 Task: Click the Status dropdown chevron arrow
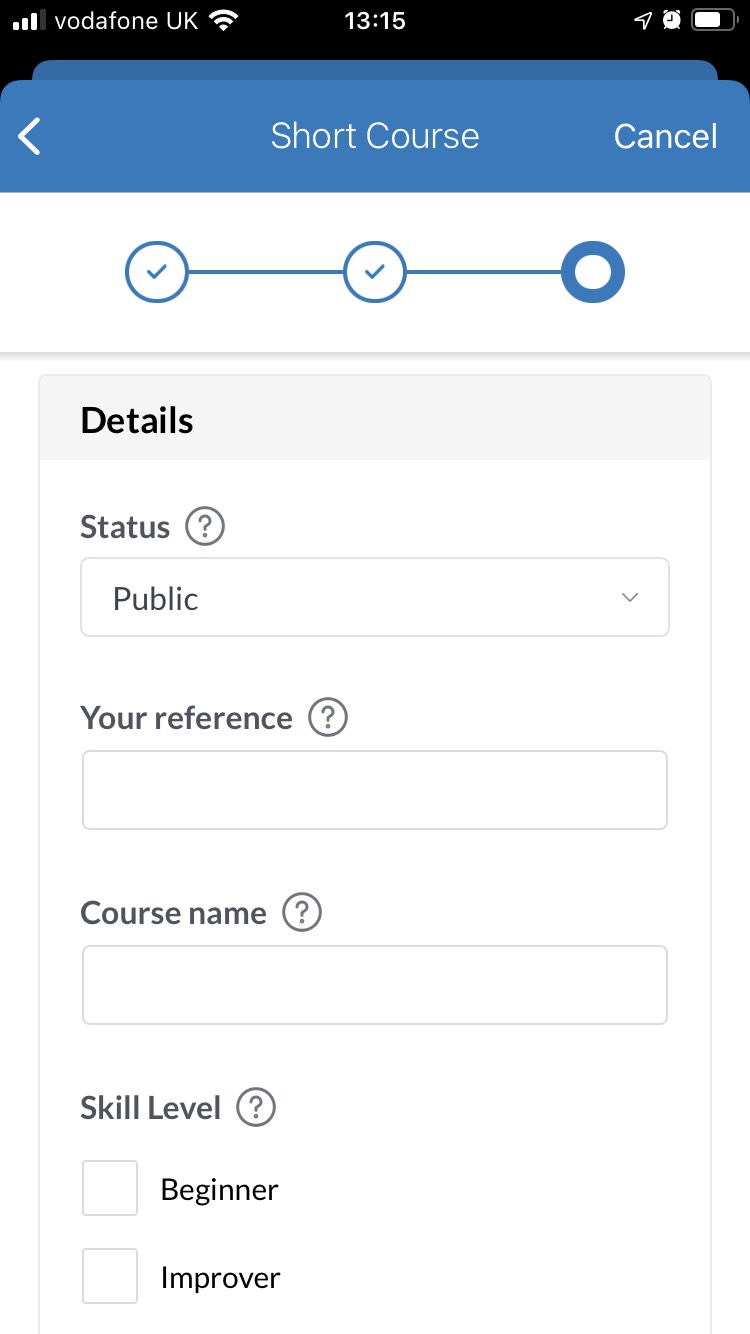[630, 598]
